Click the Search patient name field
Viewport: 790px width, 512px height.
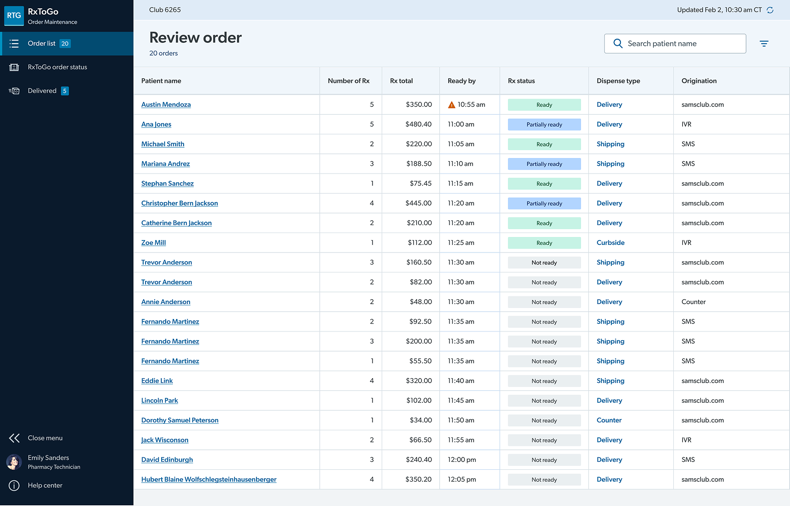click(x=675, y=43)
